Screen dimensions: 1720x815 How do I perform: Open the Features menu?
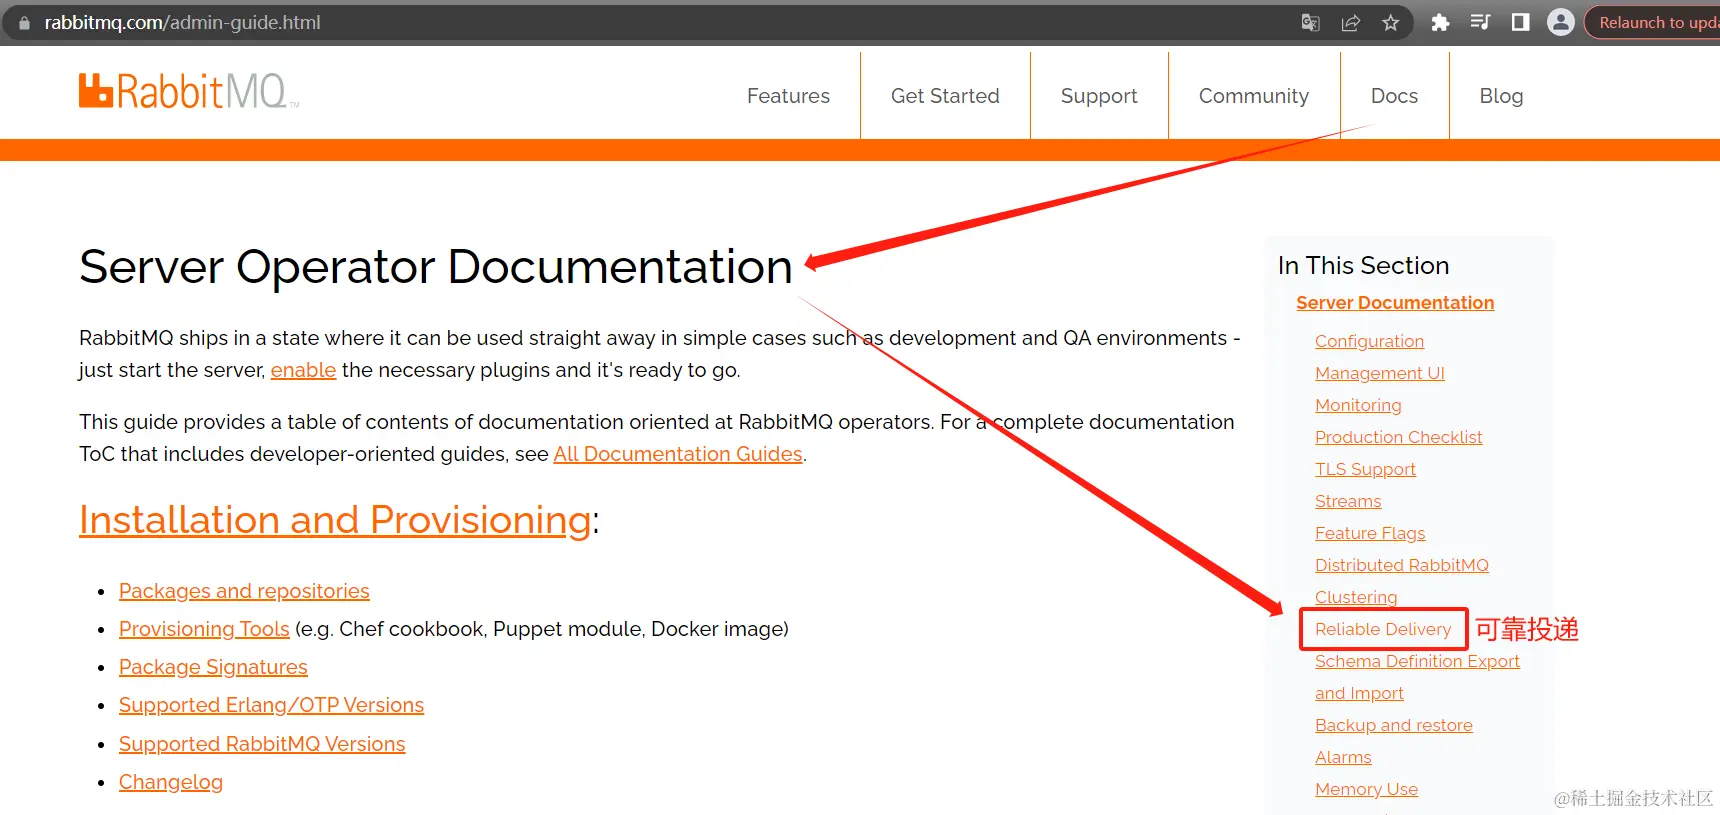coord(788,96)
